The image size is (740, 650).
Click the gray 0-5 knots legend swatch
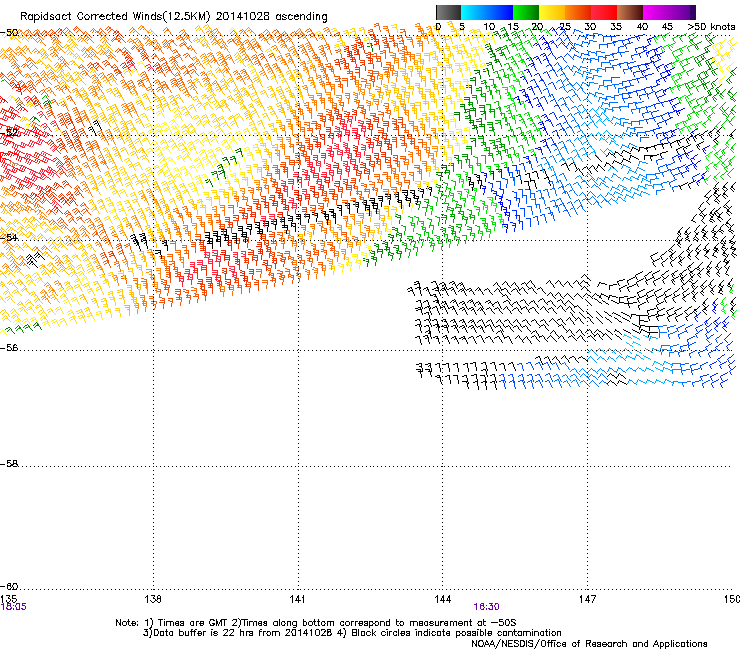pos(448,12)
